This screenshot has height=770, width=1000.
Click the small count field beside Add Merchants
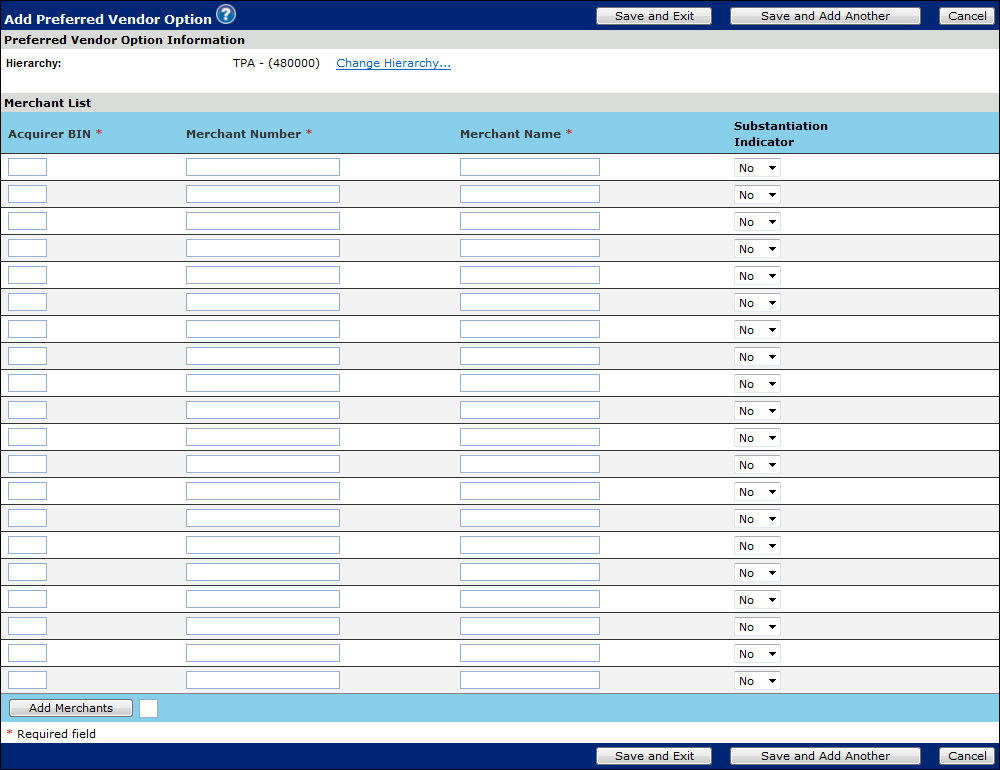[x=148, y=708]
